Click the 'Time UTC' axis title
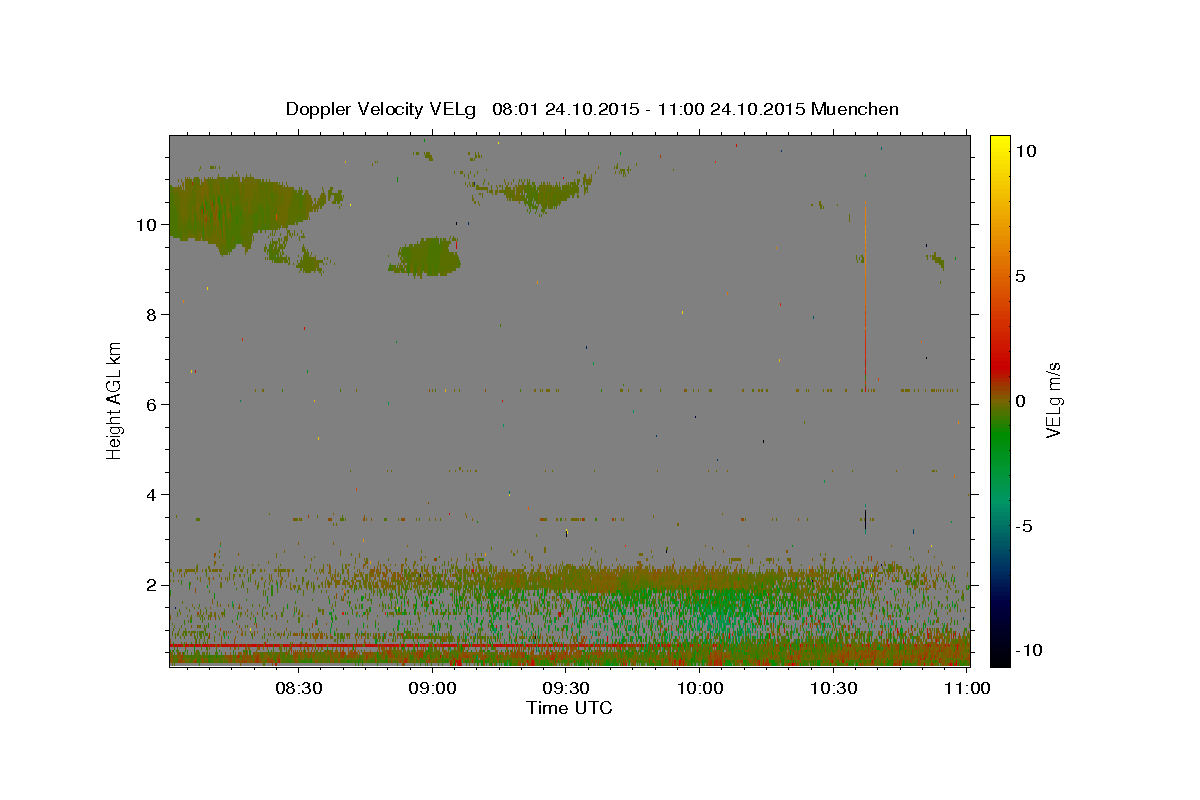Viewport: 1200px width, 800px height. [x=569, y=708]
